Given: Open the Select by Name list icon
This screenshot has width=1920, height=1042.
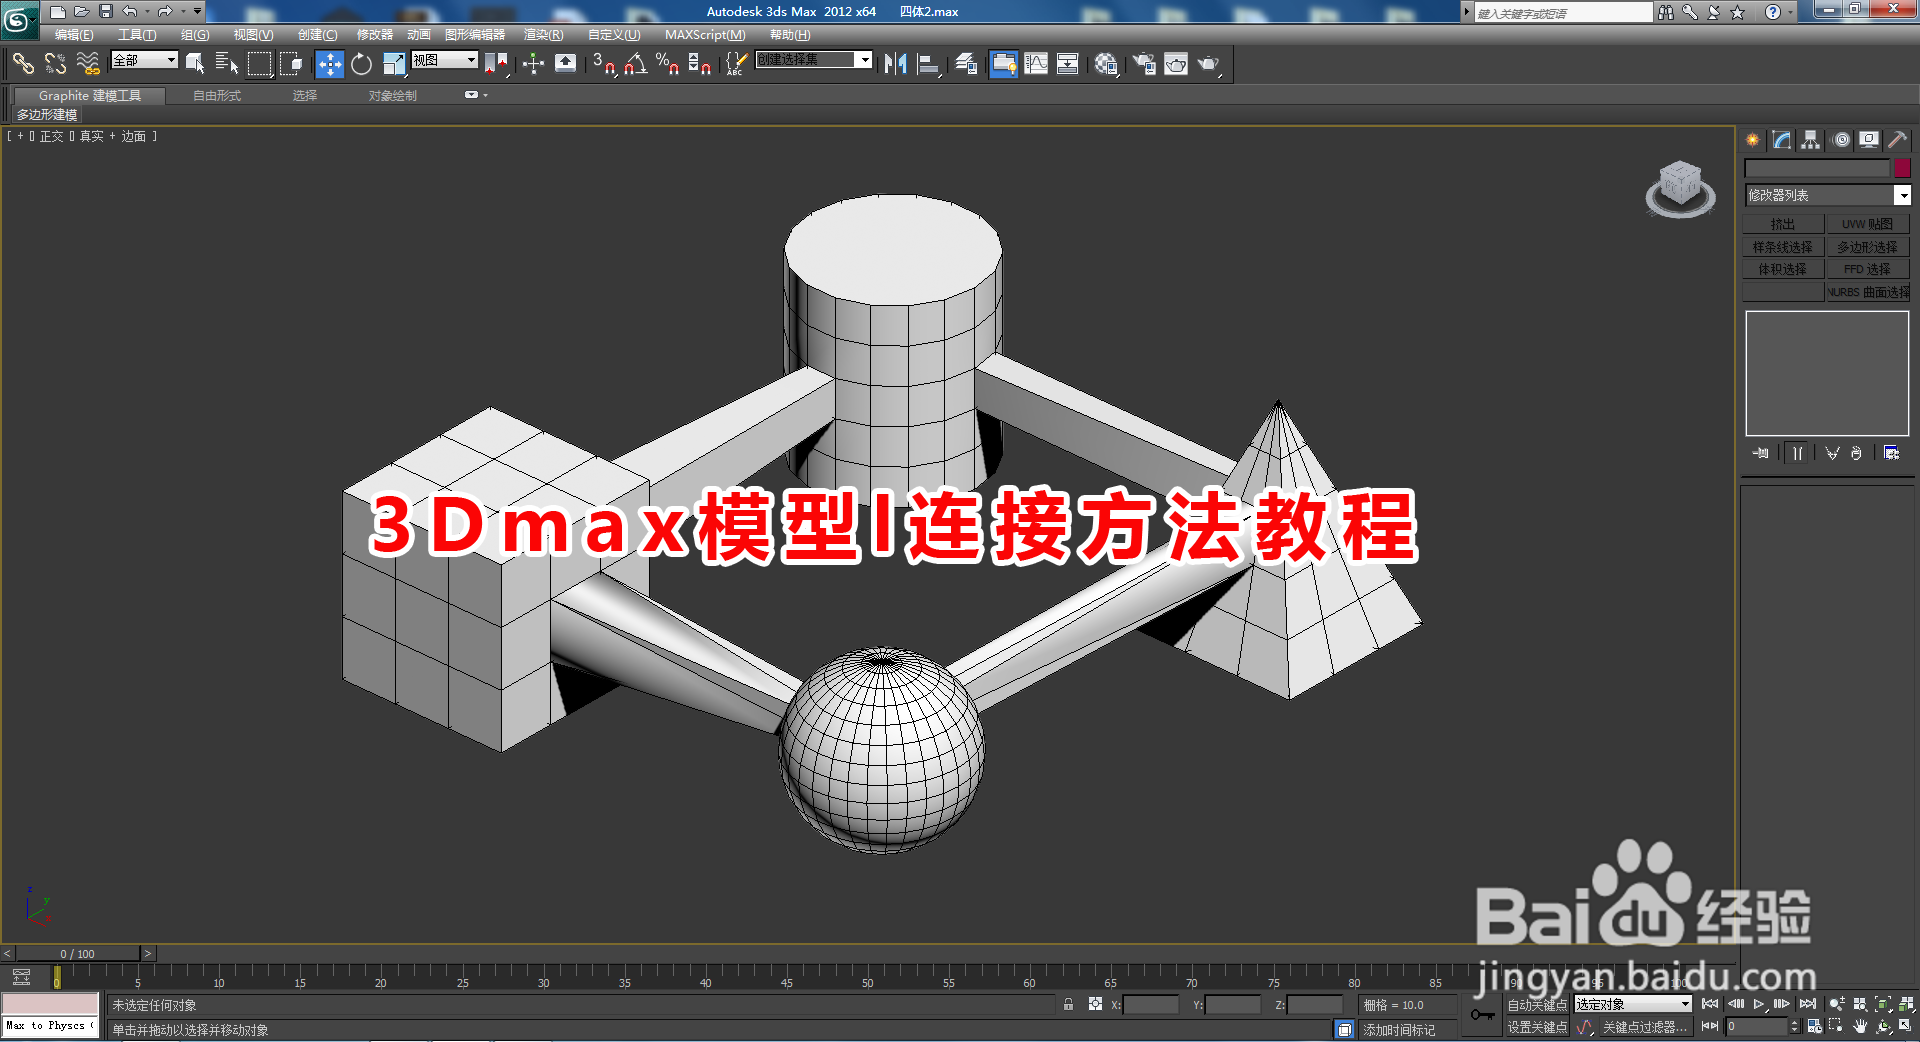Looking at the screenshot, I should [x=227, y=64].
